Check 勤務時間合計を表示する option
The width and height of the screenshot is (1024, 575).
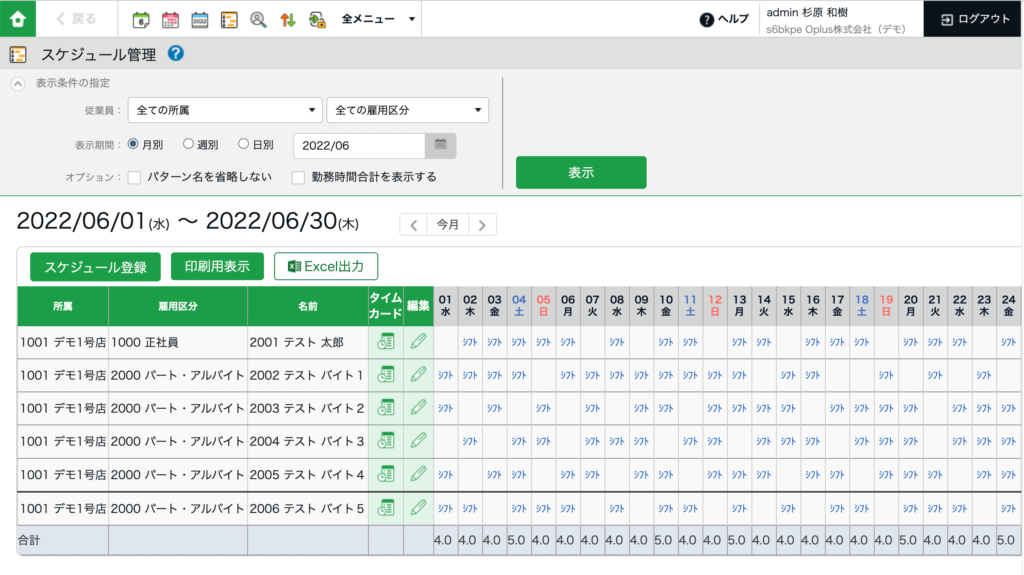(x=298, y=177)
